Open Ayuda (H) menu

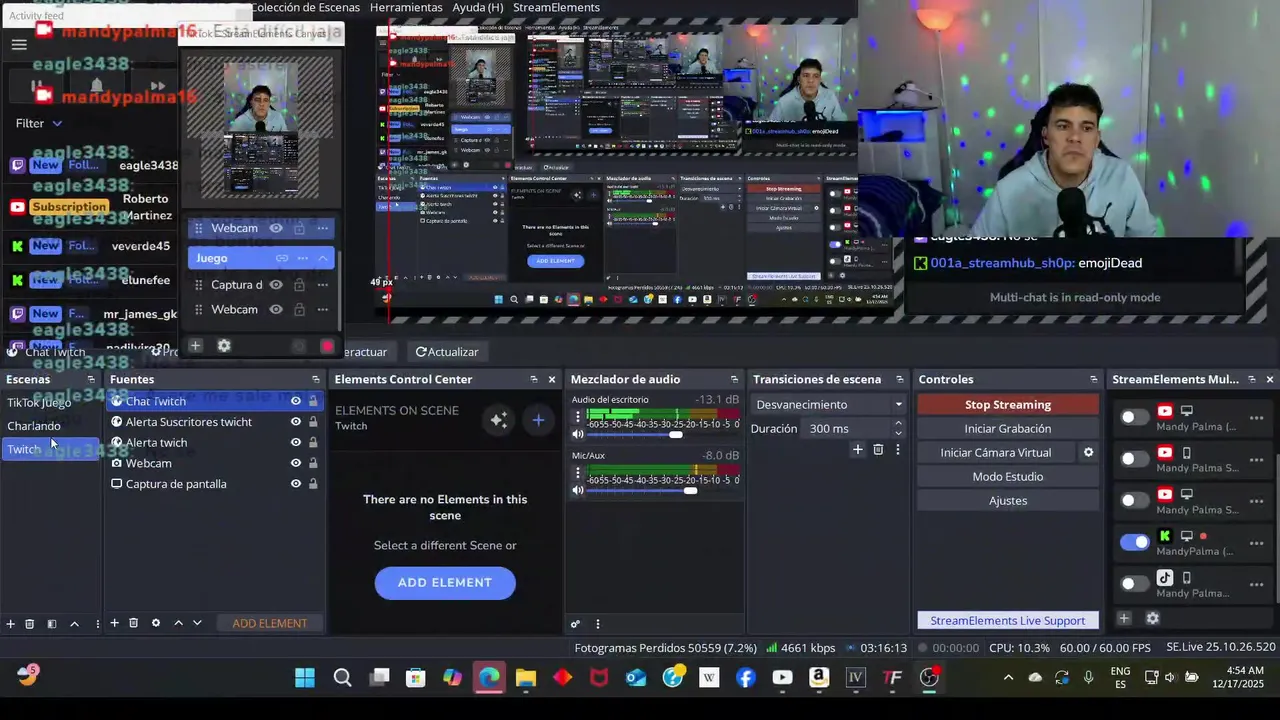point(477,7)
